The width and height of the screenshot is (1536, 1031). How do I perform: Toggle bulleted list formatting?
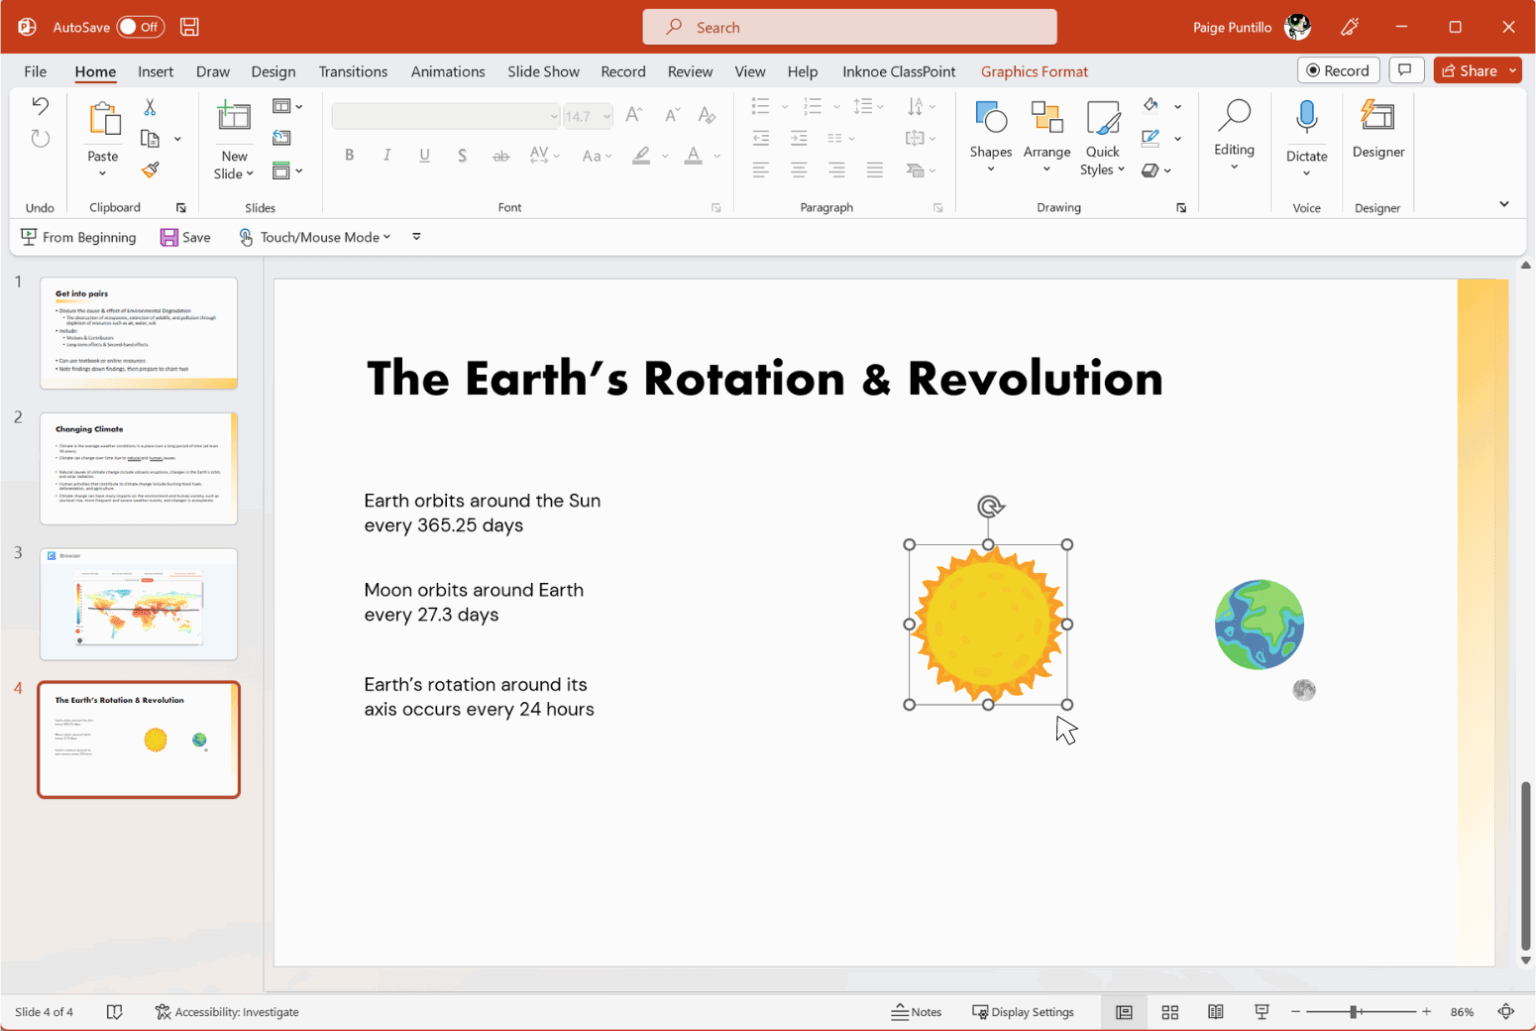[x=760, y=106]
